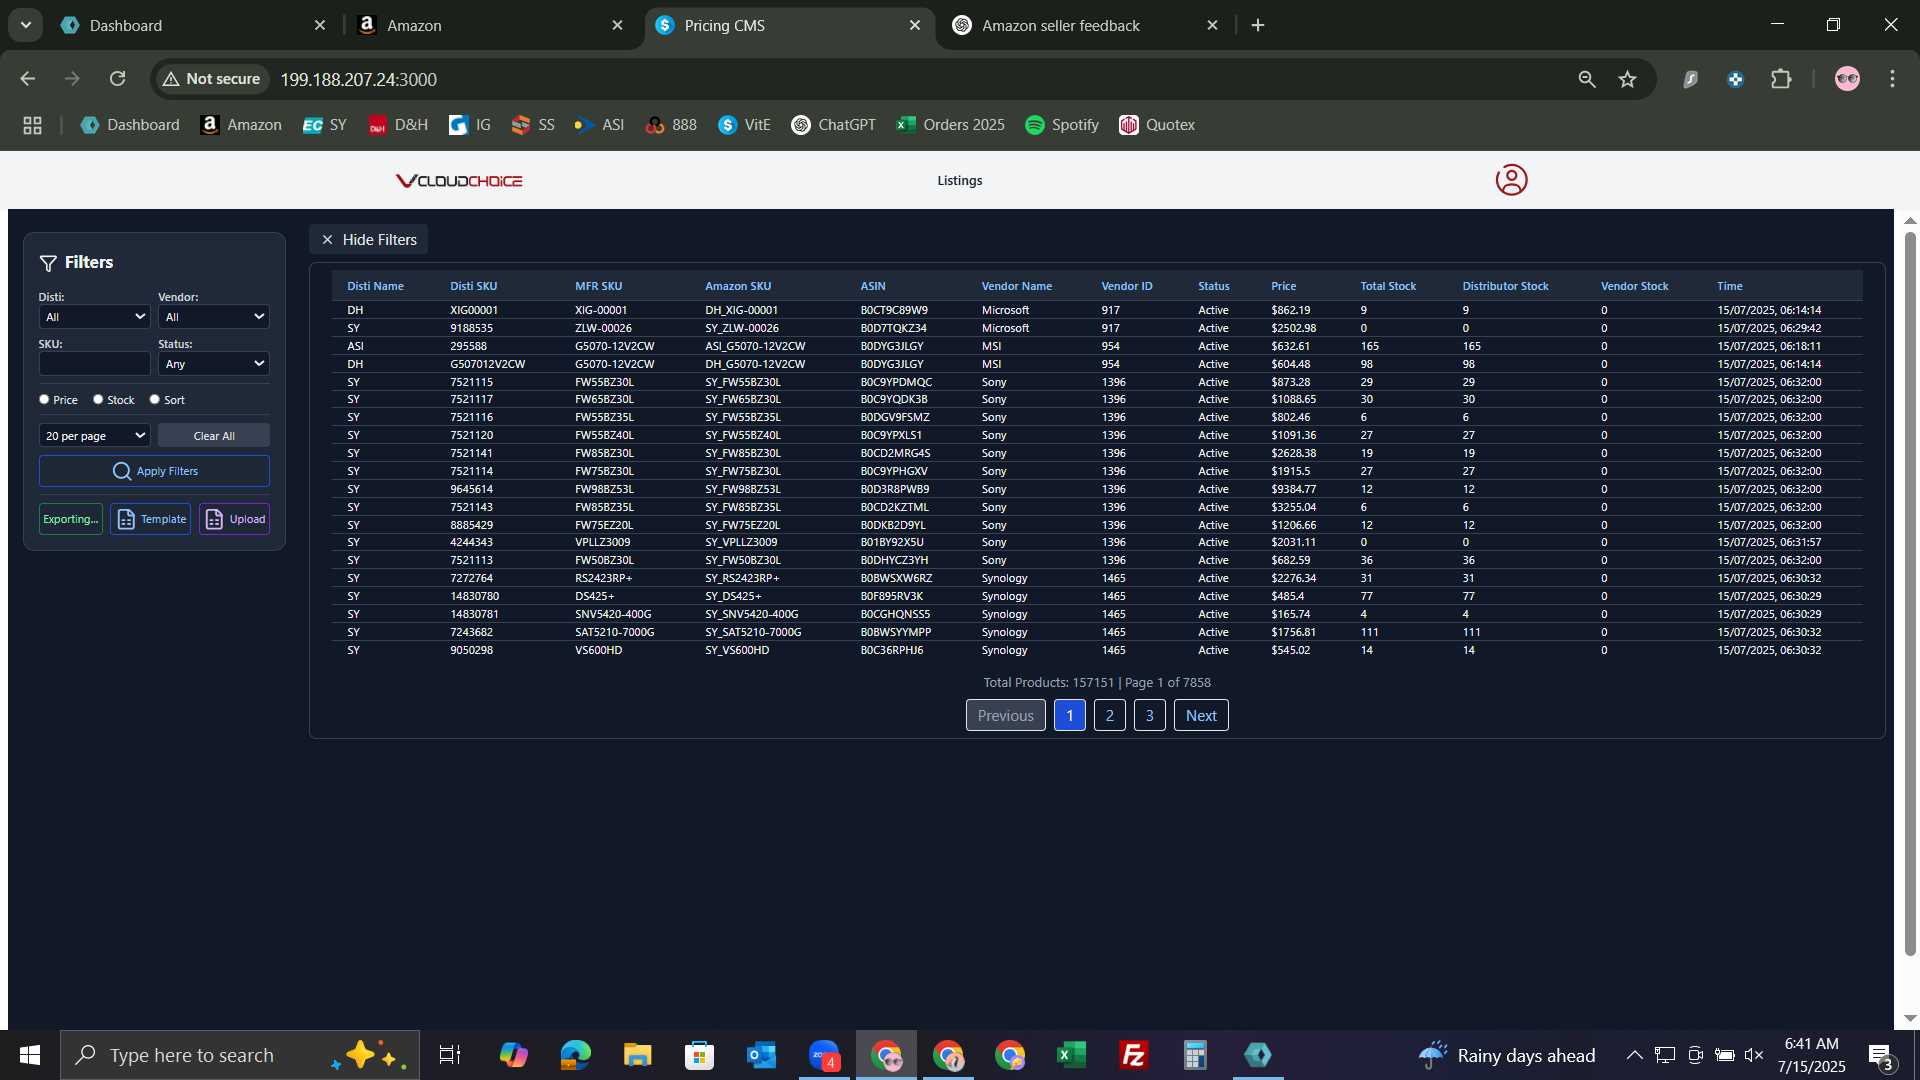Click the Next page button
Image resolution: width=1920 pixels, height=1080 pixels.
(x=1201, y=715)
